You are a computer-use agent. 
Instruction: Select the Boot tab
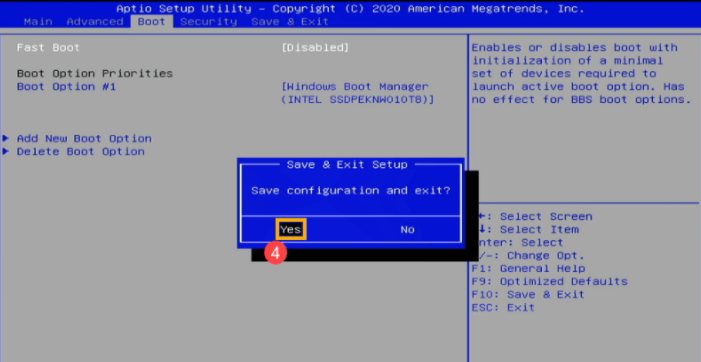tap(152, 21)
